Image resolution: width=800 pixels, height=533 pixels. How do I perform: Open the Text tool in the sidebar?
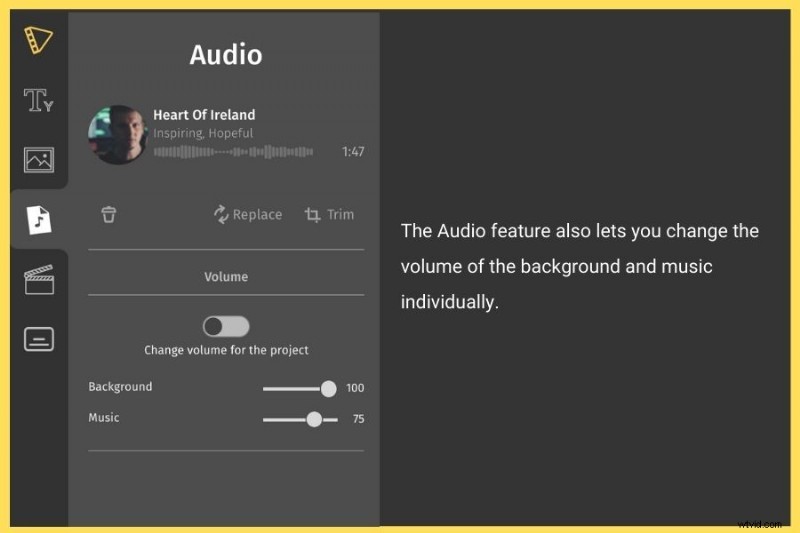point(38,100)
